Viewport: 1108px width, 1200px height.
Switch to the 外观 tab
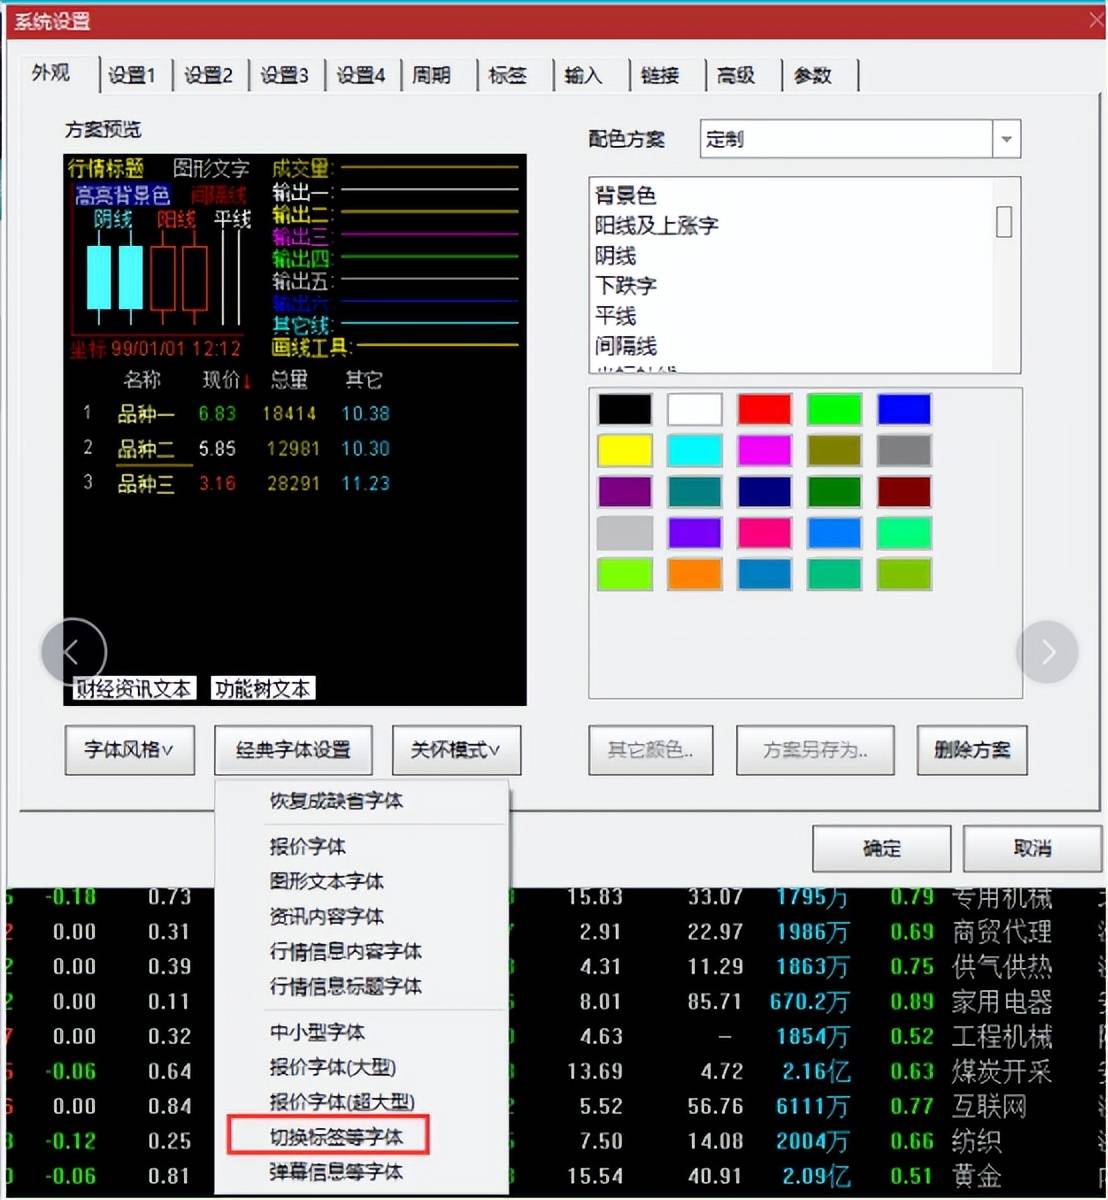(x=52, y=73)
